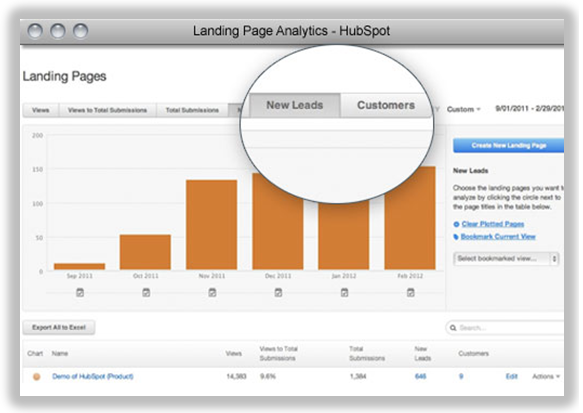Sort by Views to Total Submissions column header
Viewport: 583px width, 413px height.
[x=278, y=354]
